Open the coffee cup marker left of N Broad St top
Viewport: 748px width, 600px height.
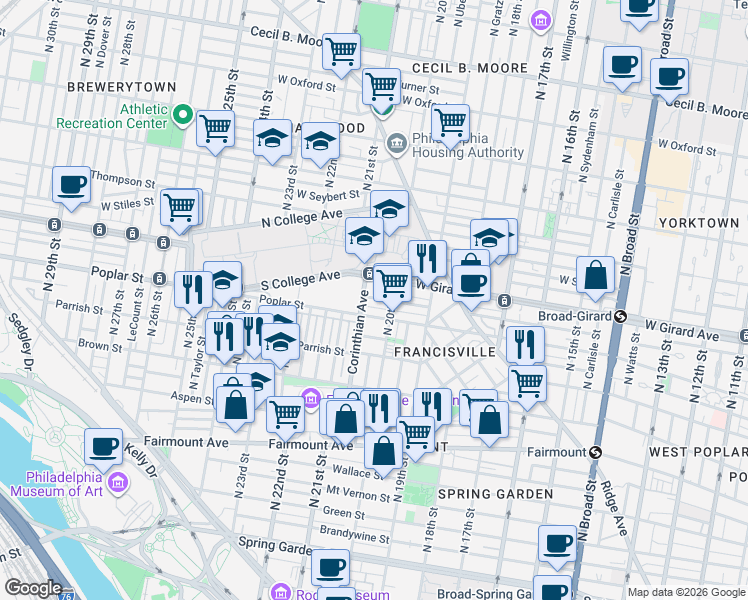(622, 65)
